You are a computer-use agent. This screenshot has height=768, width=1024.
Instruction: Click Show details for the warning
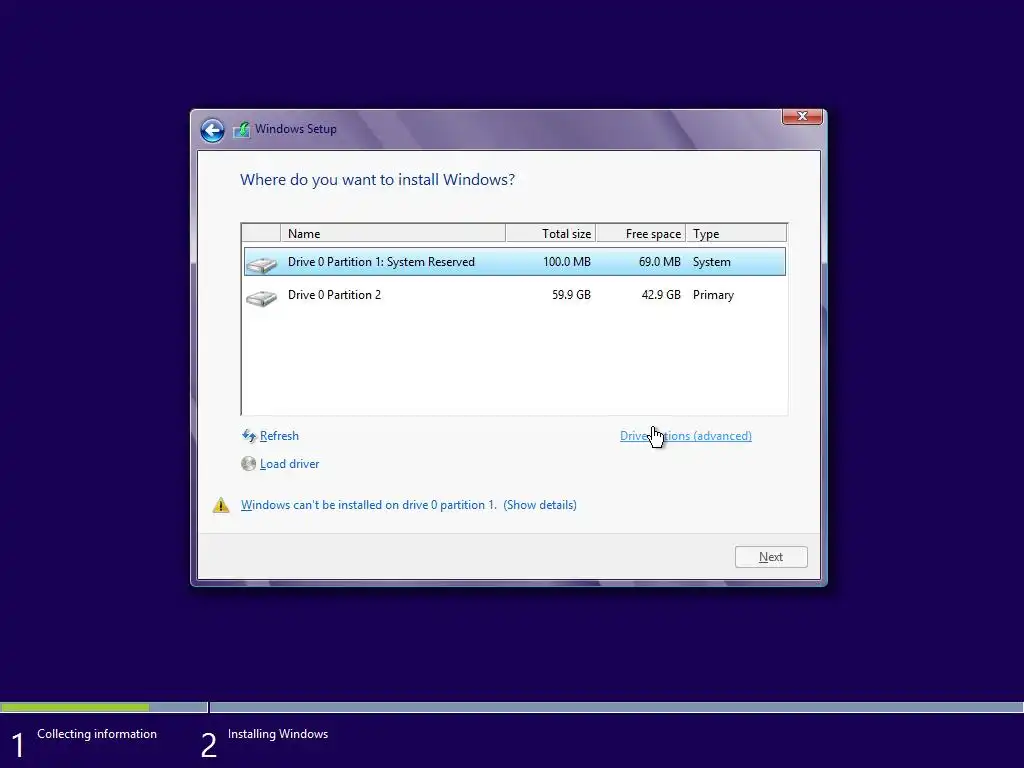540,505
